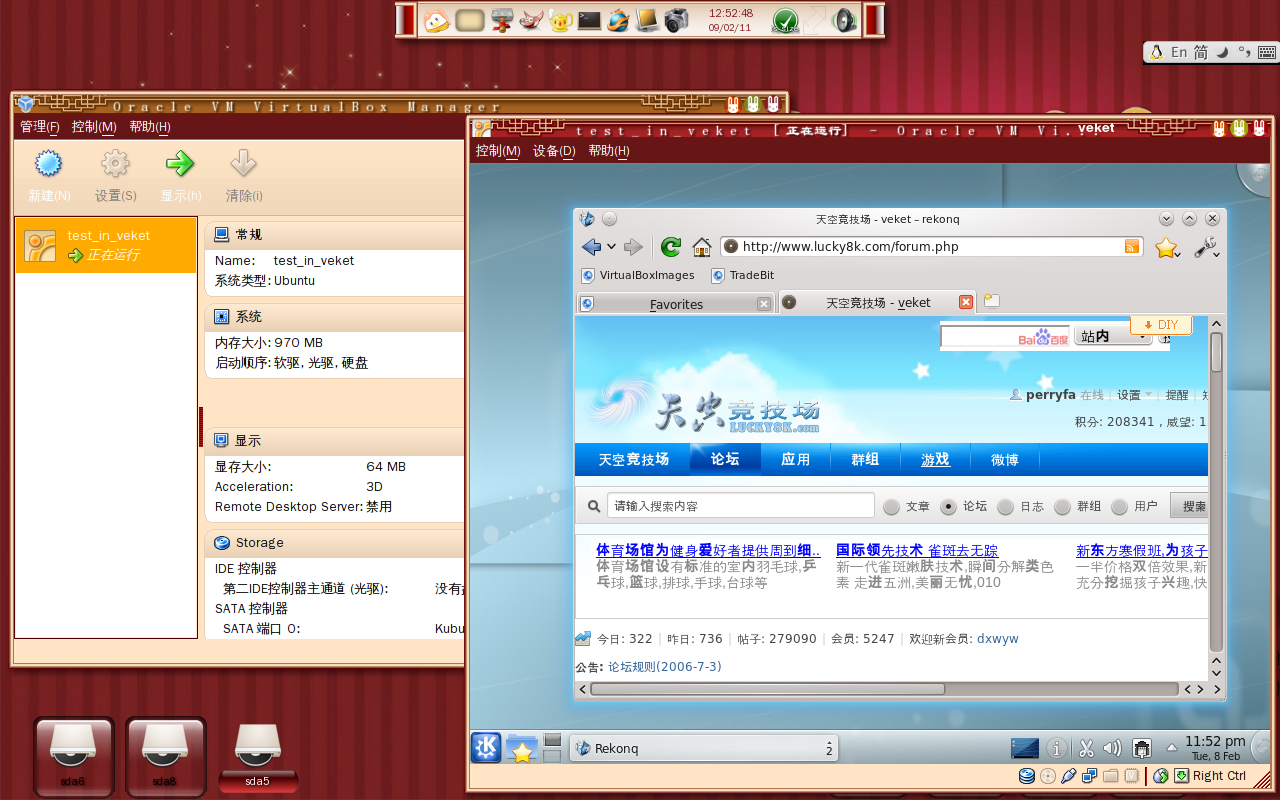Open the sda5 drive icon on desktop
The image size is (1280, 800).
point(257,755)
